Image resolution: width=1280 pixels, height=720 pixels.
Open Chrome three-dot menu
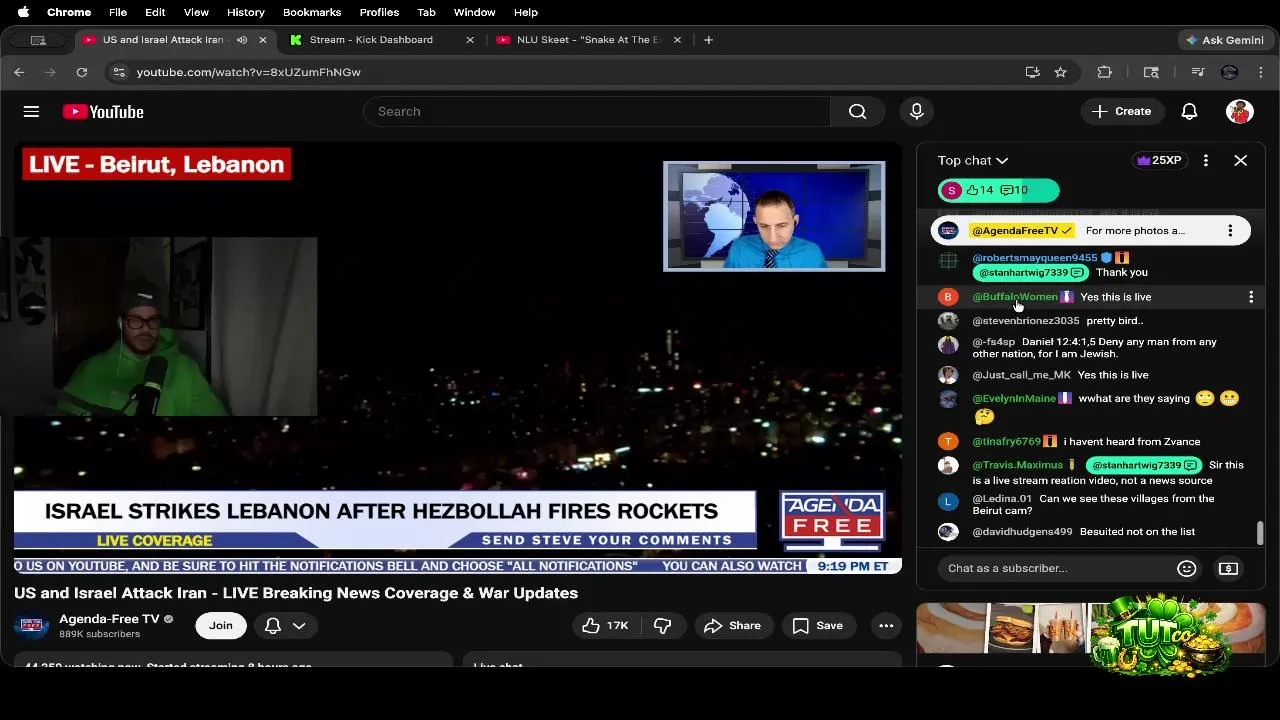(1260, 72)
